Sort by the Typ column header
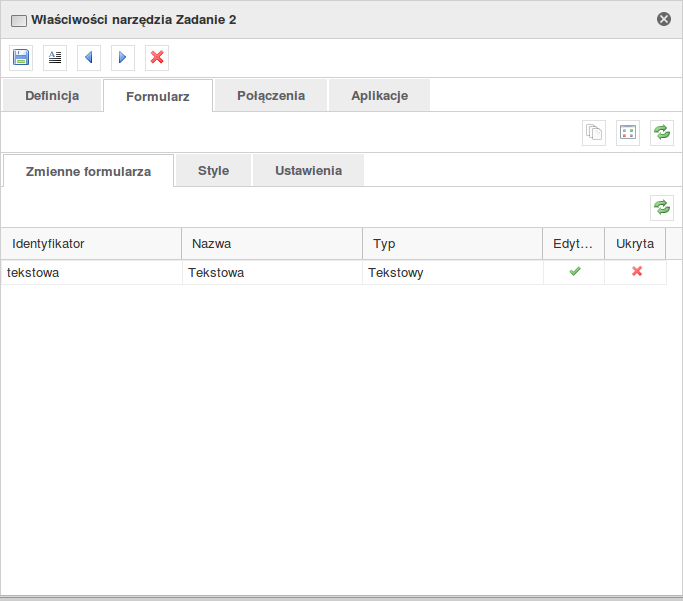The image size is (683, 601). click(x=452, y=244)
